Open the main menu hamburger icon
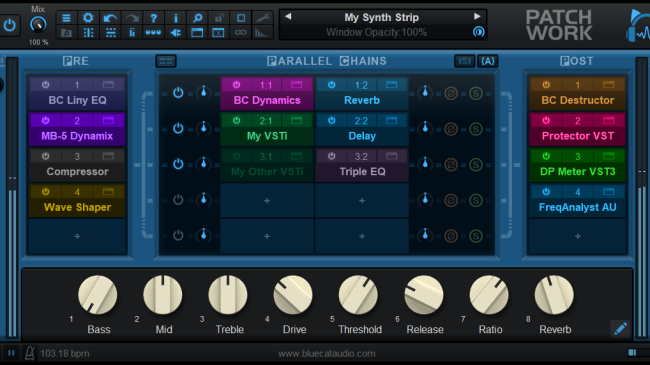Image resolution: width=650 pixels, height=365 pixels. point(66,18)
